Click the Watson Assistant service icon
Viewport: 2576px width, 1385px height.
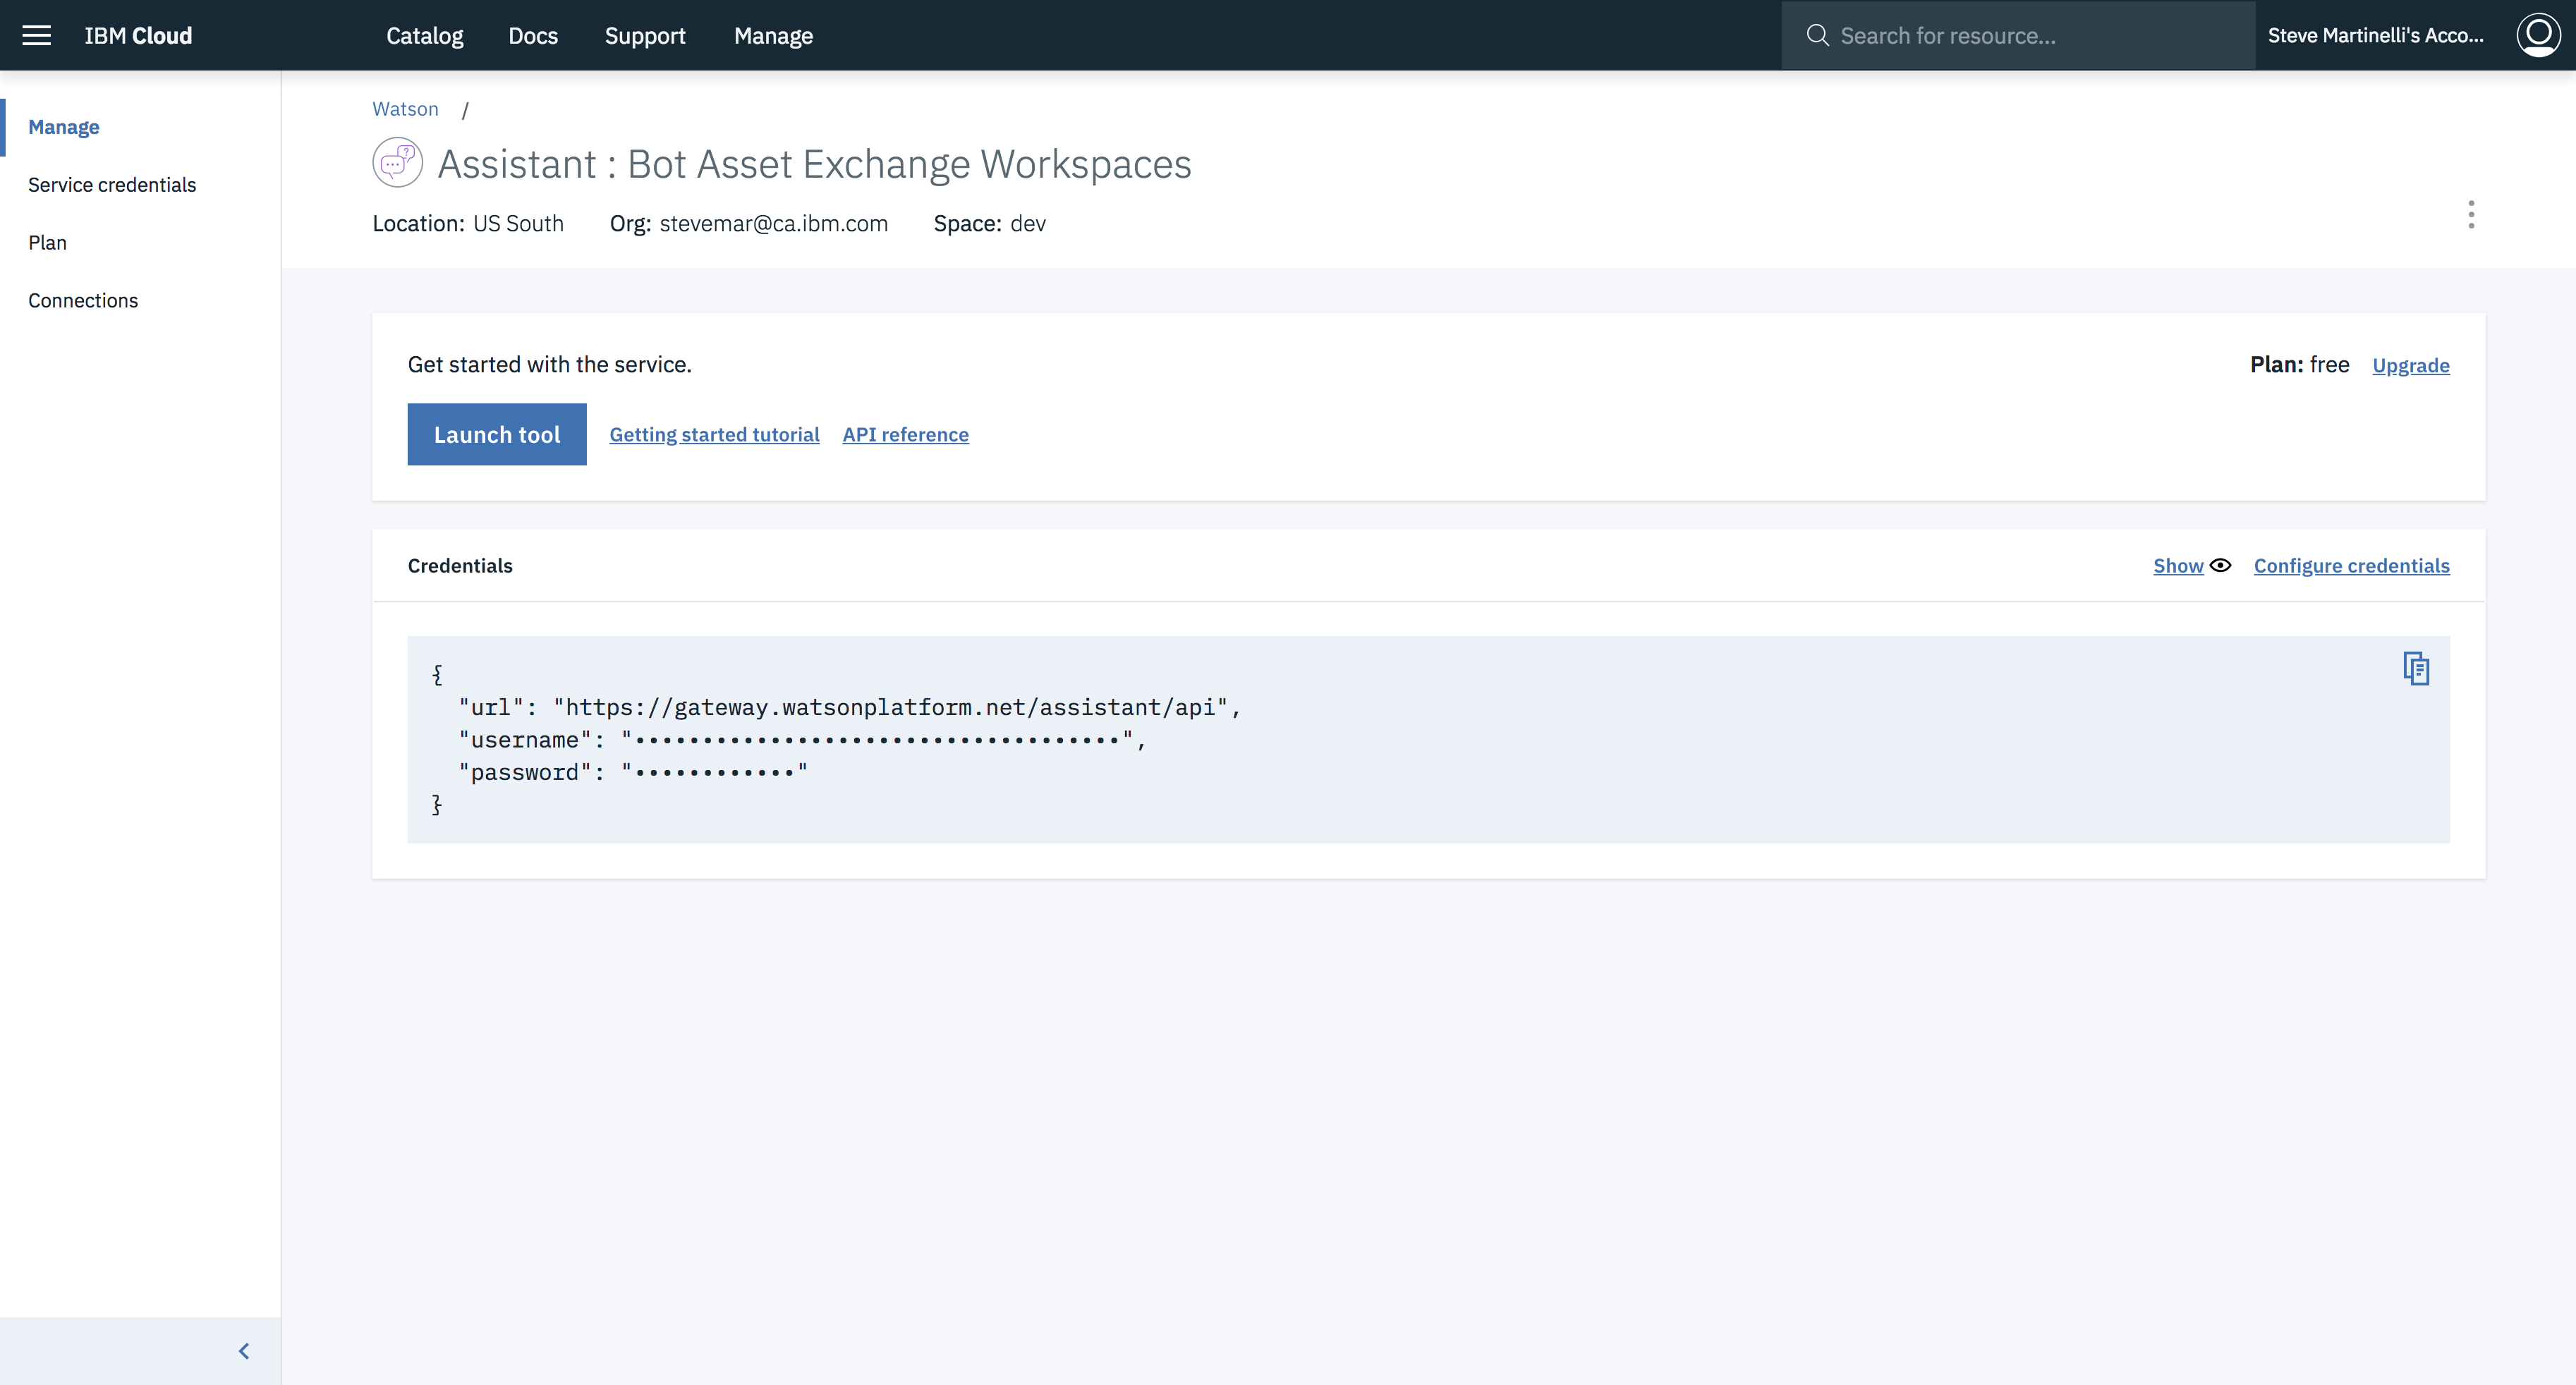397,162
